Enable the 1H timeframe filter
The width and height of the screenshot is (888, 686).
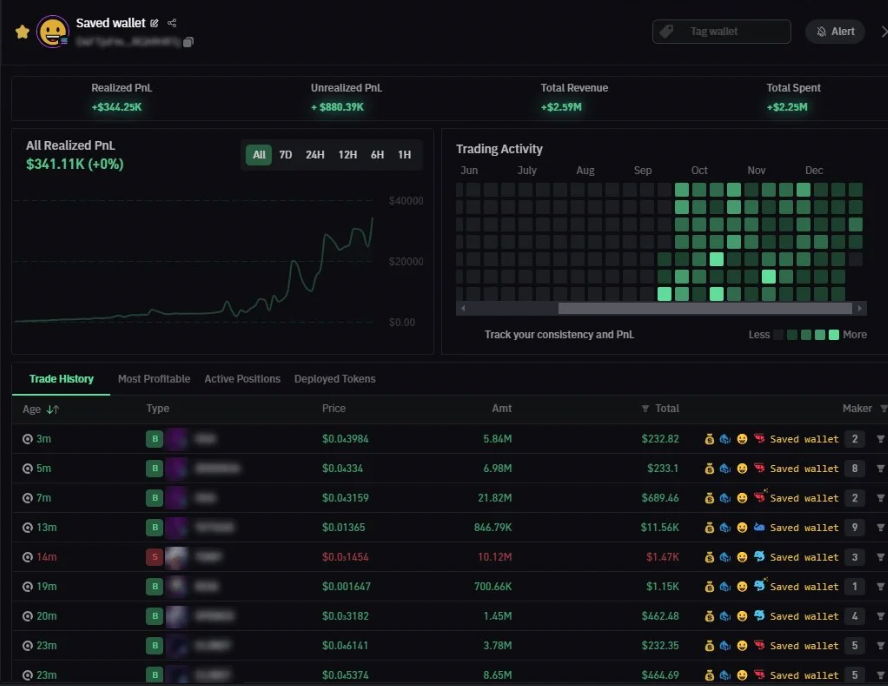point(404,155)
